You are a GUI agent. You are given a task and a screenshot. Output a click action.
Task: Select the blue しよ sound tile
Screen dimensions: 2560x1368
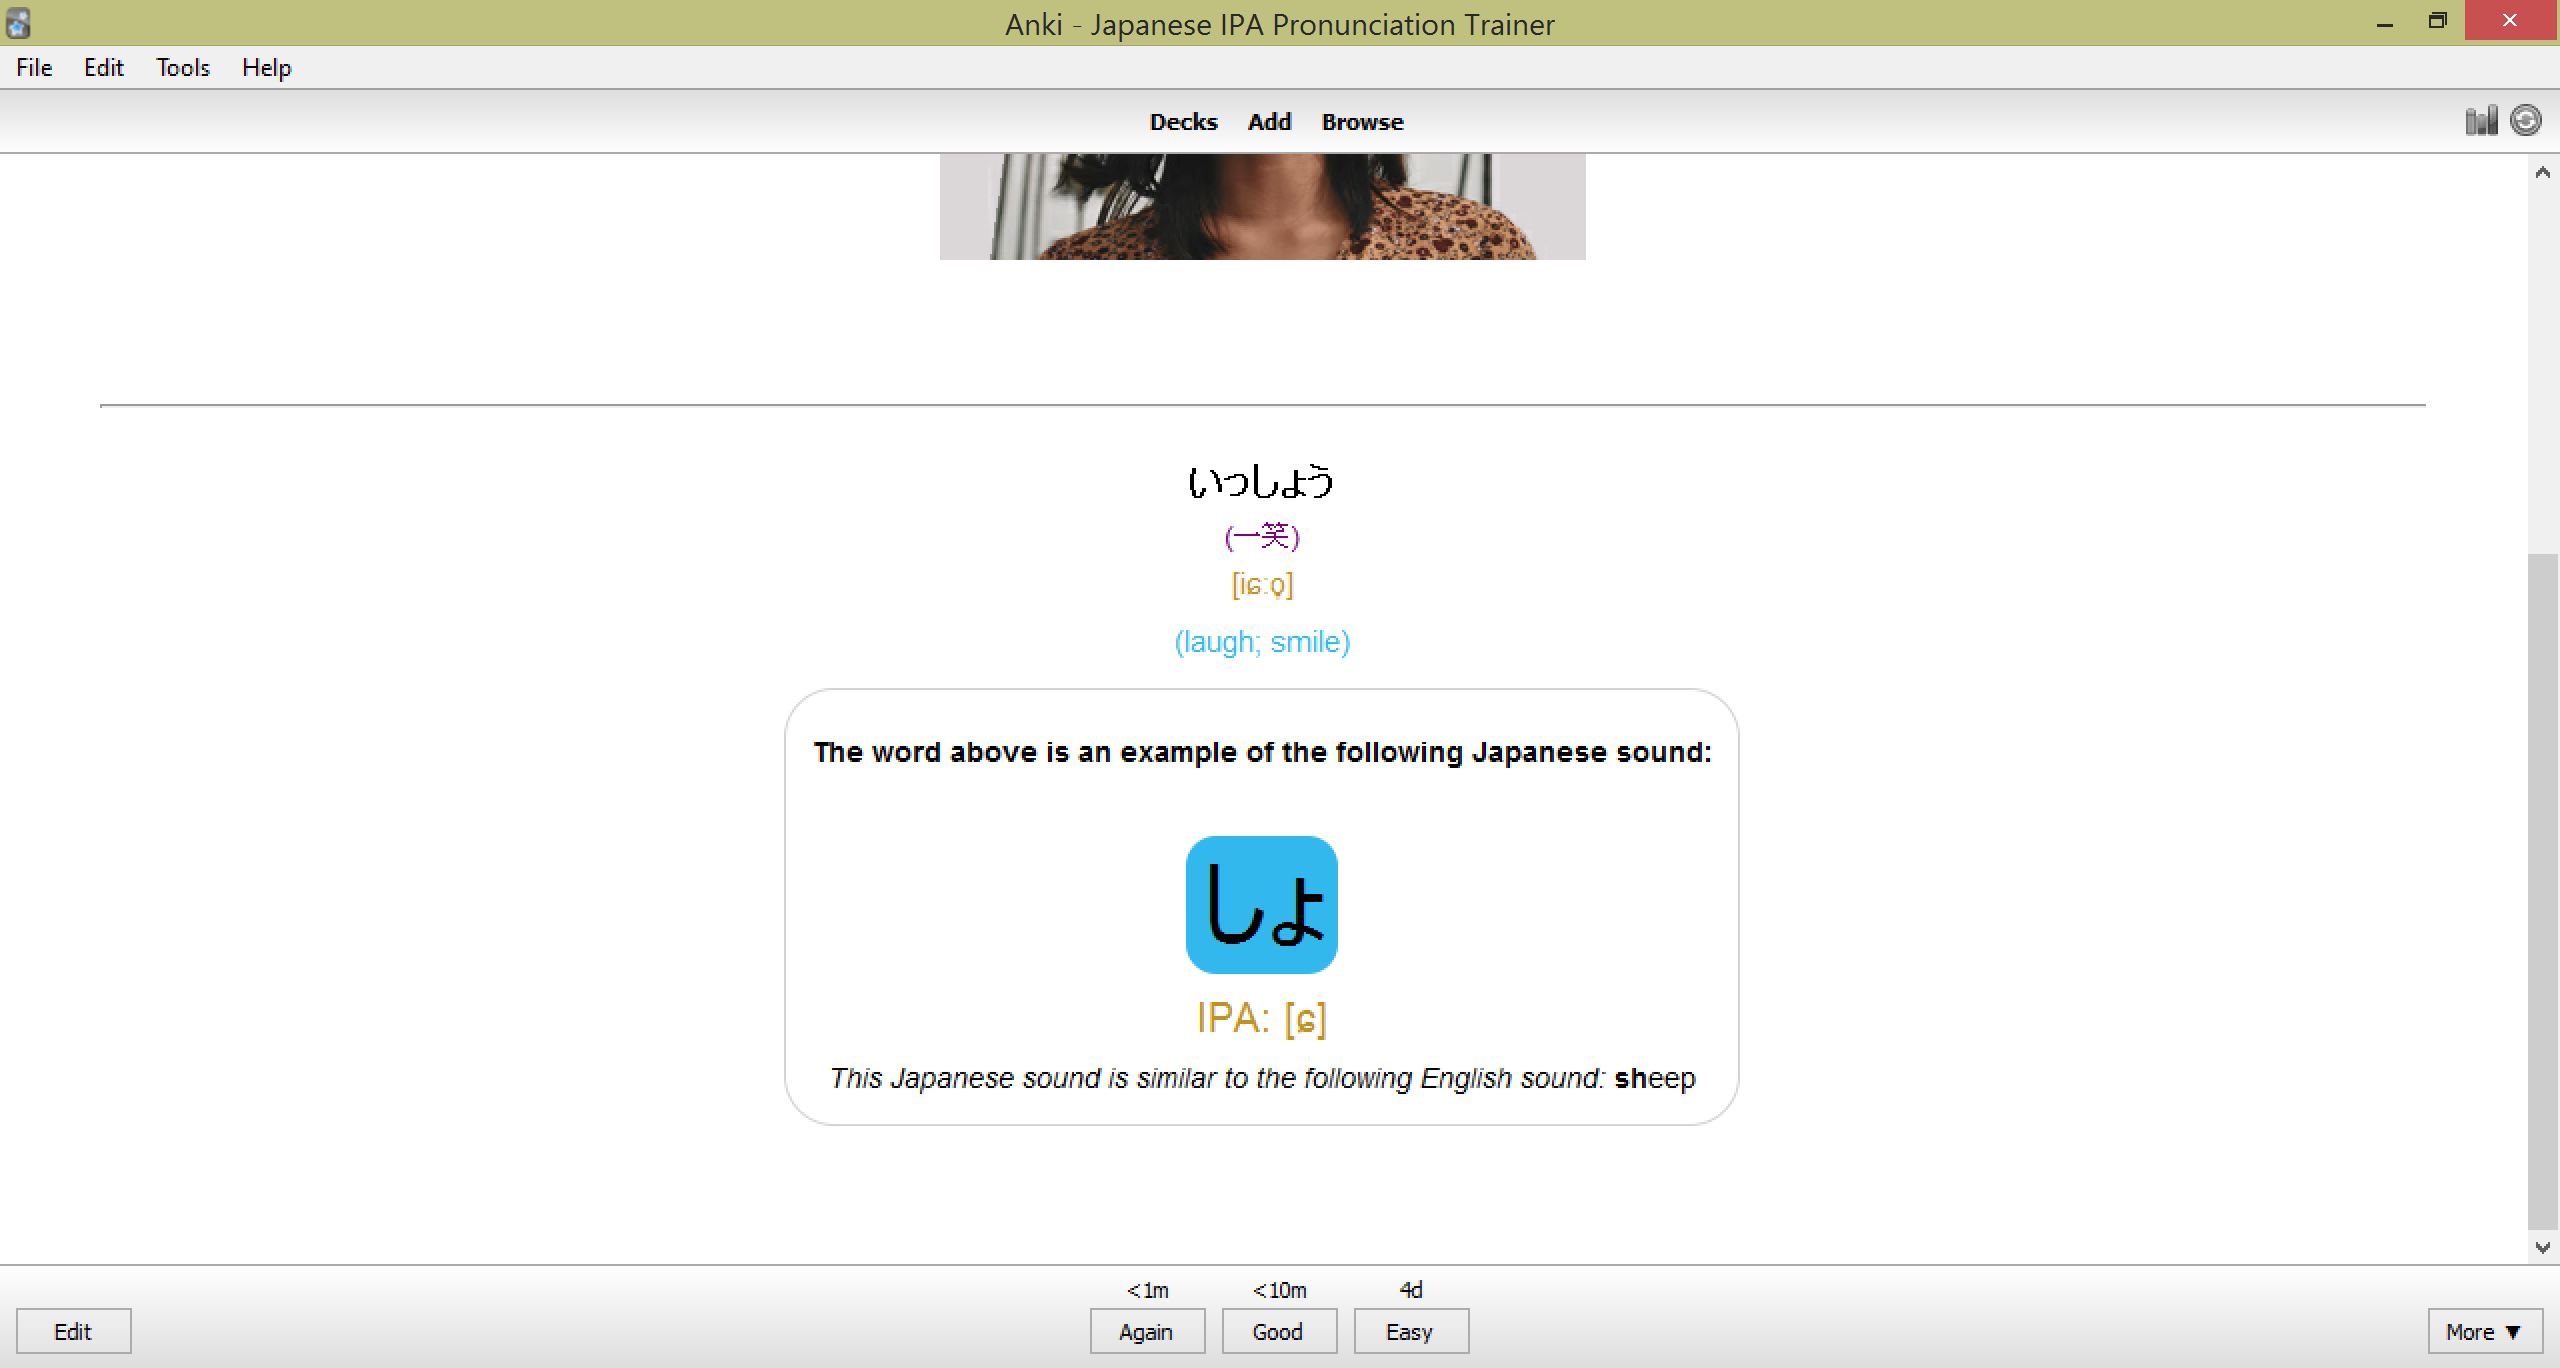tap(1261, 904)
